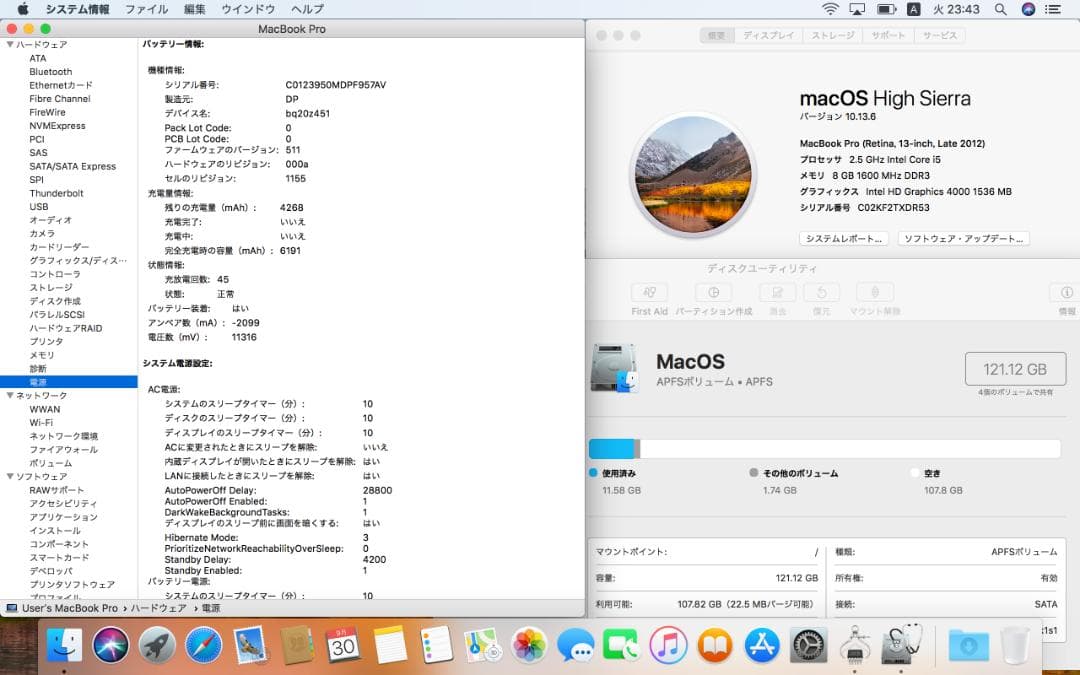Run First Aid in Disk Utility

point(648,293)
